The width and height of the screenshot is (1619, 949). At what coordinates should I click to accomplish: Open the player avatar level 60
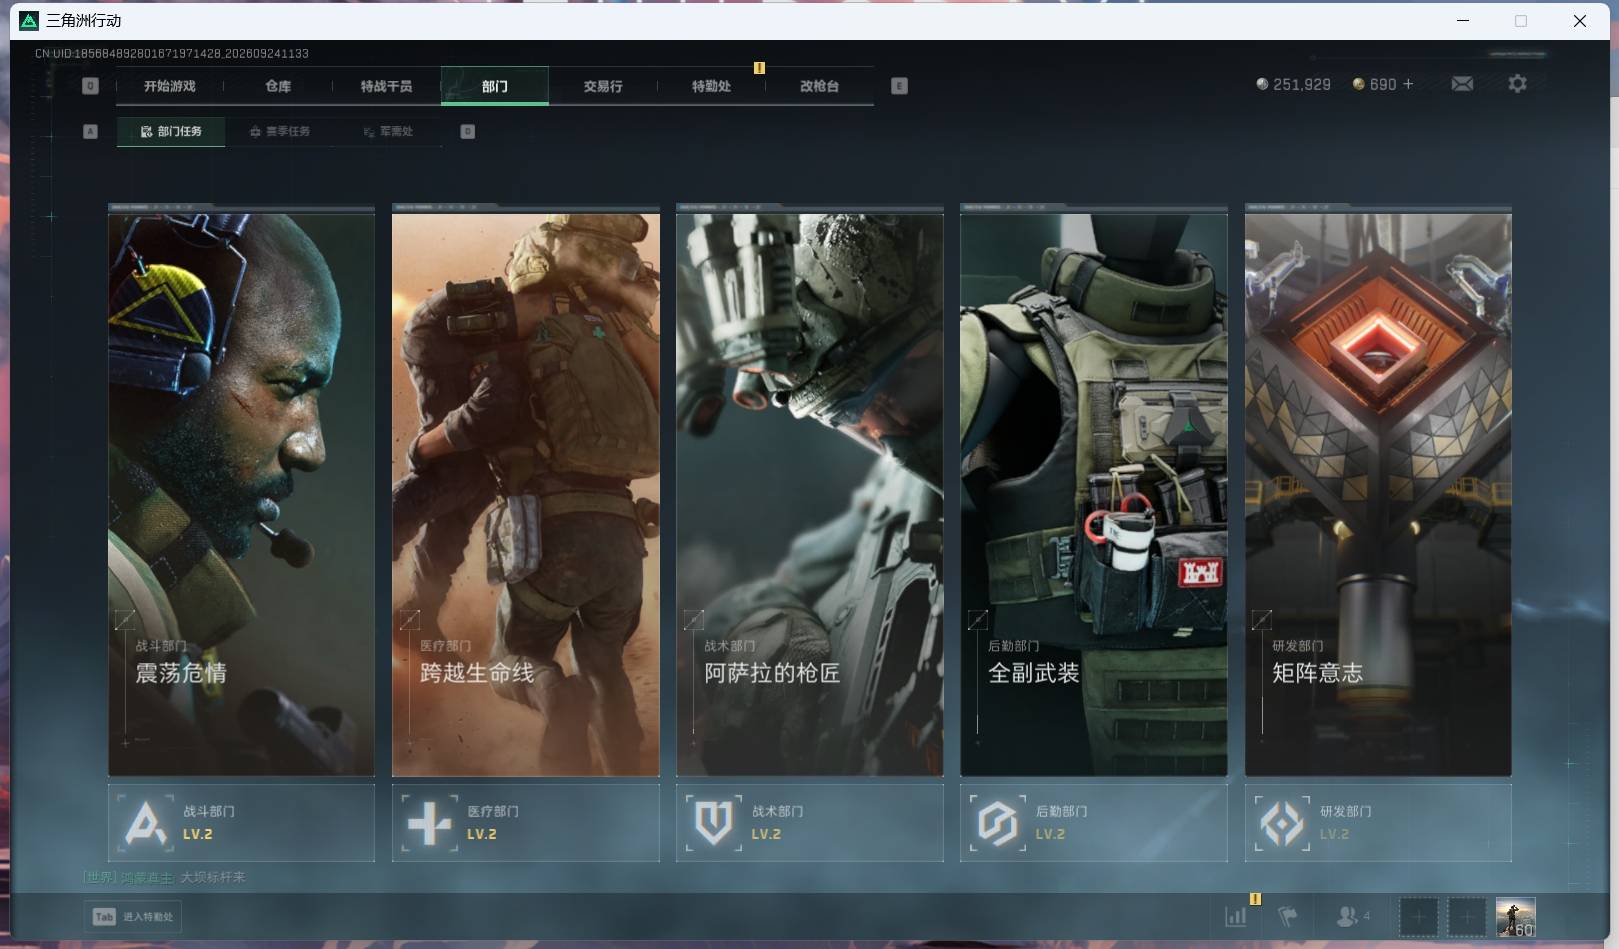[1515, 917]
